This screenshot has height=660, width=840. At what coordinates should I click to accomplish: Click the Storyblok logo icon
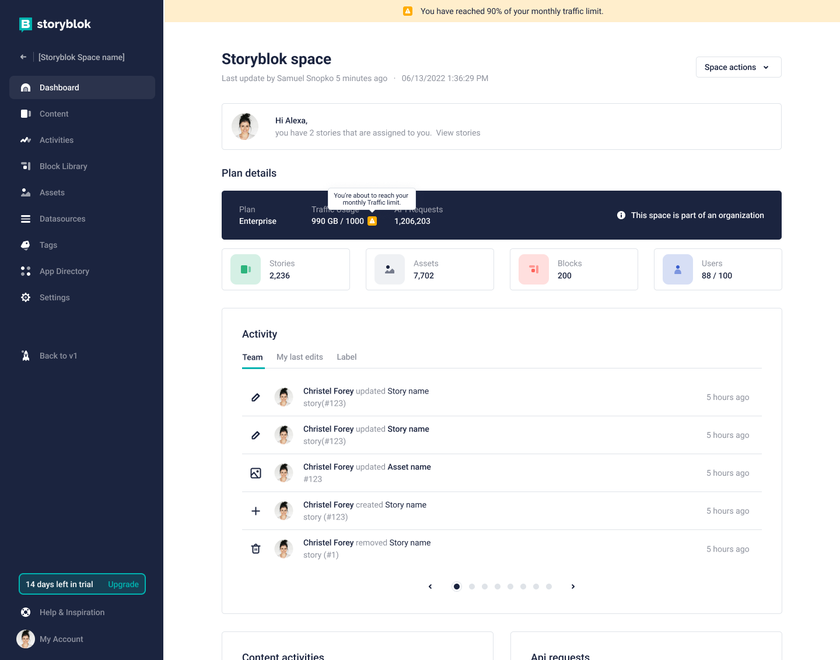click(x=25, y=24)
